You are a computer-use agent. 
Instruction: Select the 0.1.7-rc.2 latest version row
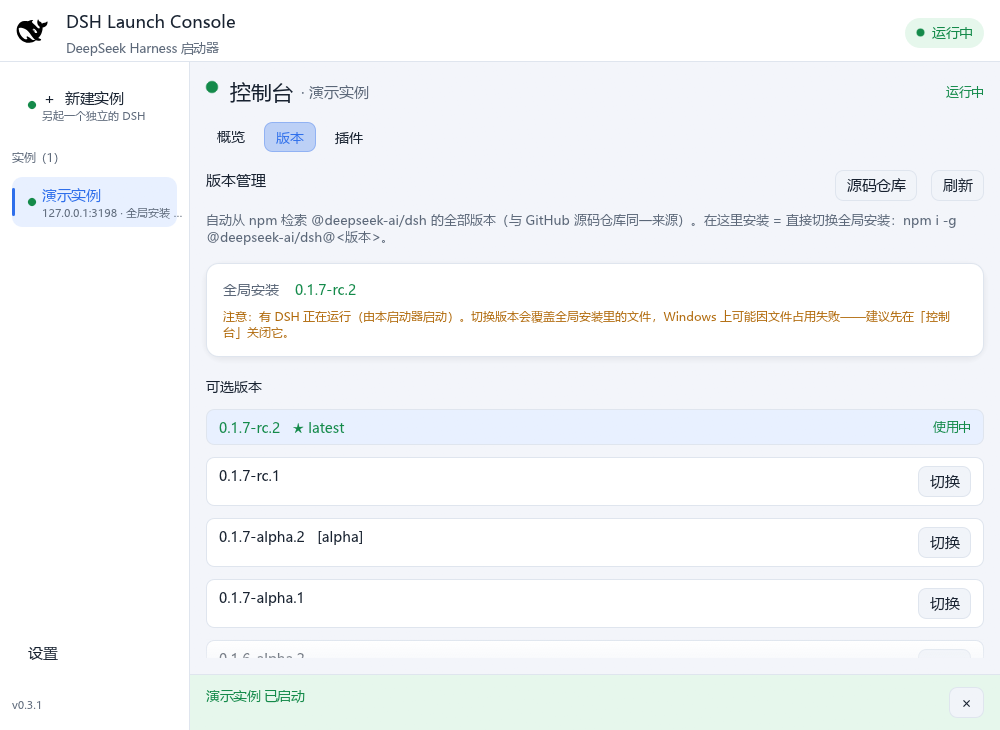(594, 427)
